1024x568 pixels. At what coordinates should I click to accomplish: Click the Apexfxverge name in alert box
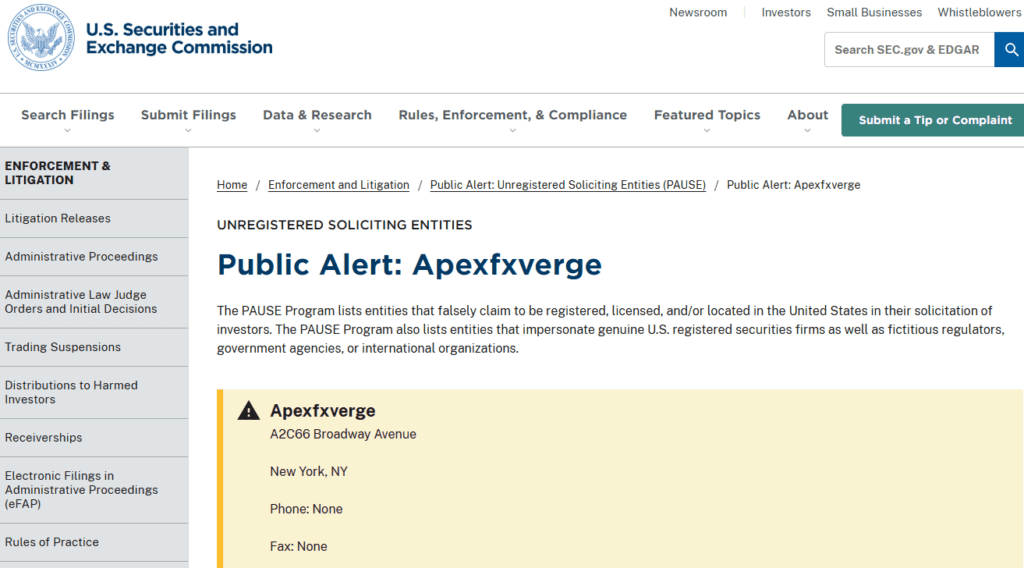[x=323, y=411]
